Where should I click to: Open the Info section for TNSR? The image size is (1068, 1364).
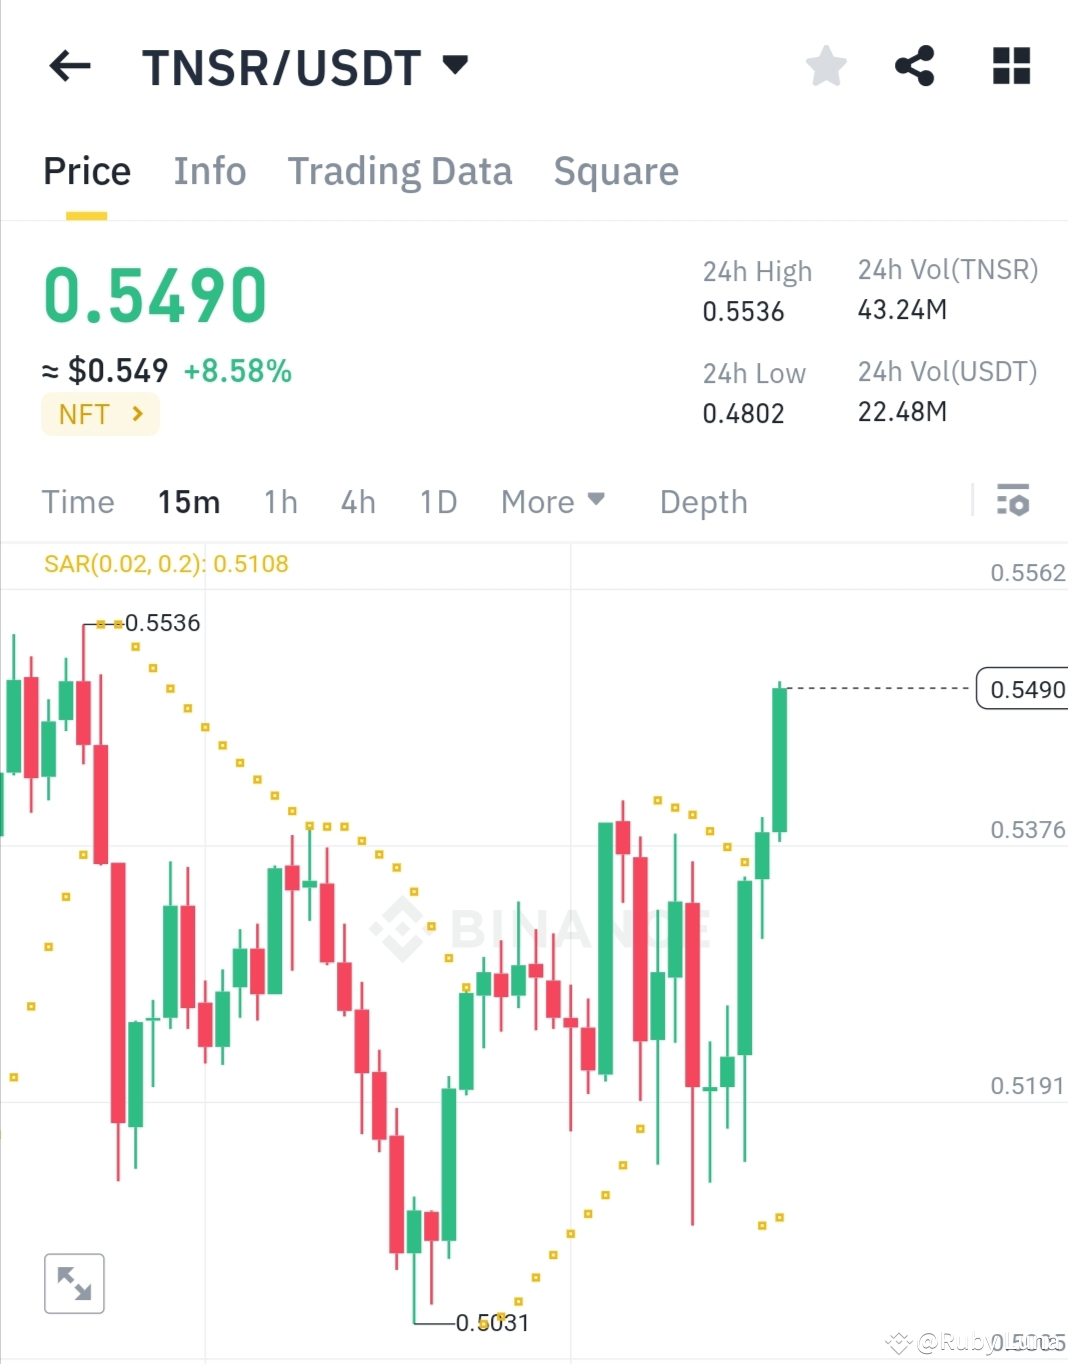210,170
